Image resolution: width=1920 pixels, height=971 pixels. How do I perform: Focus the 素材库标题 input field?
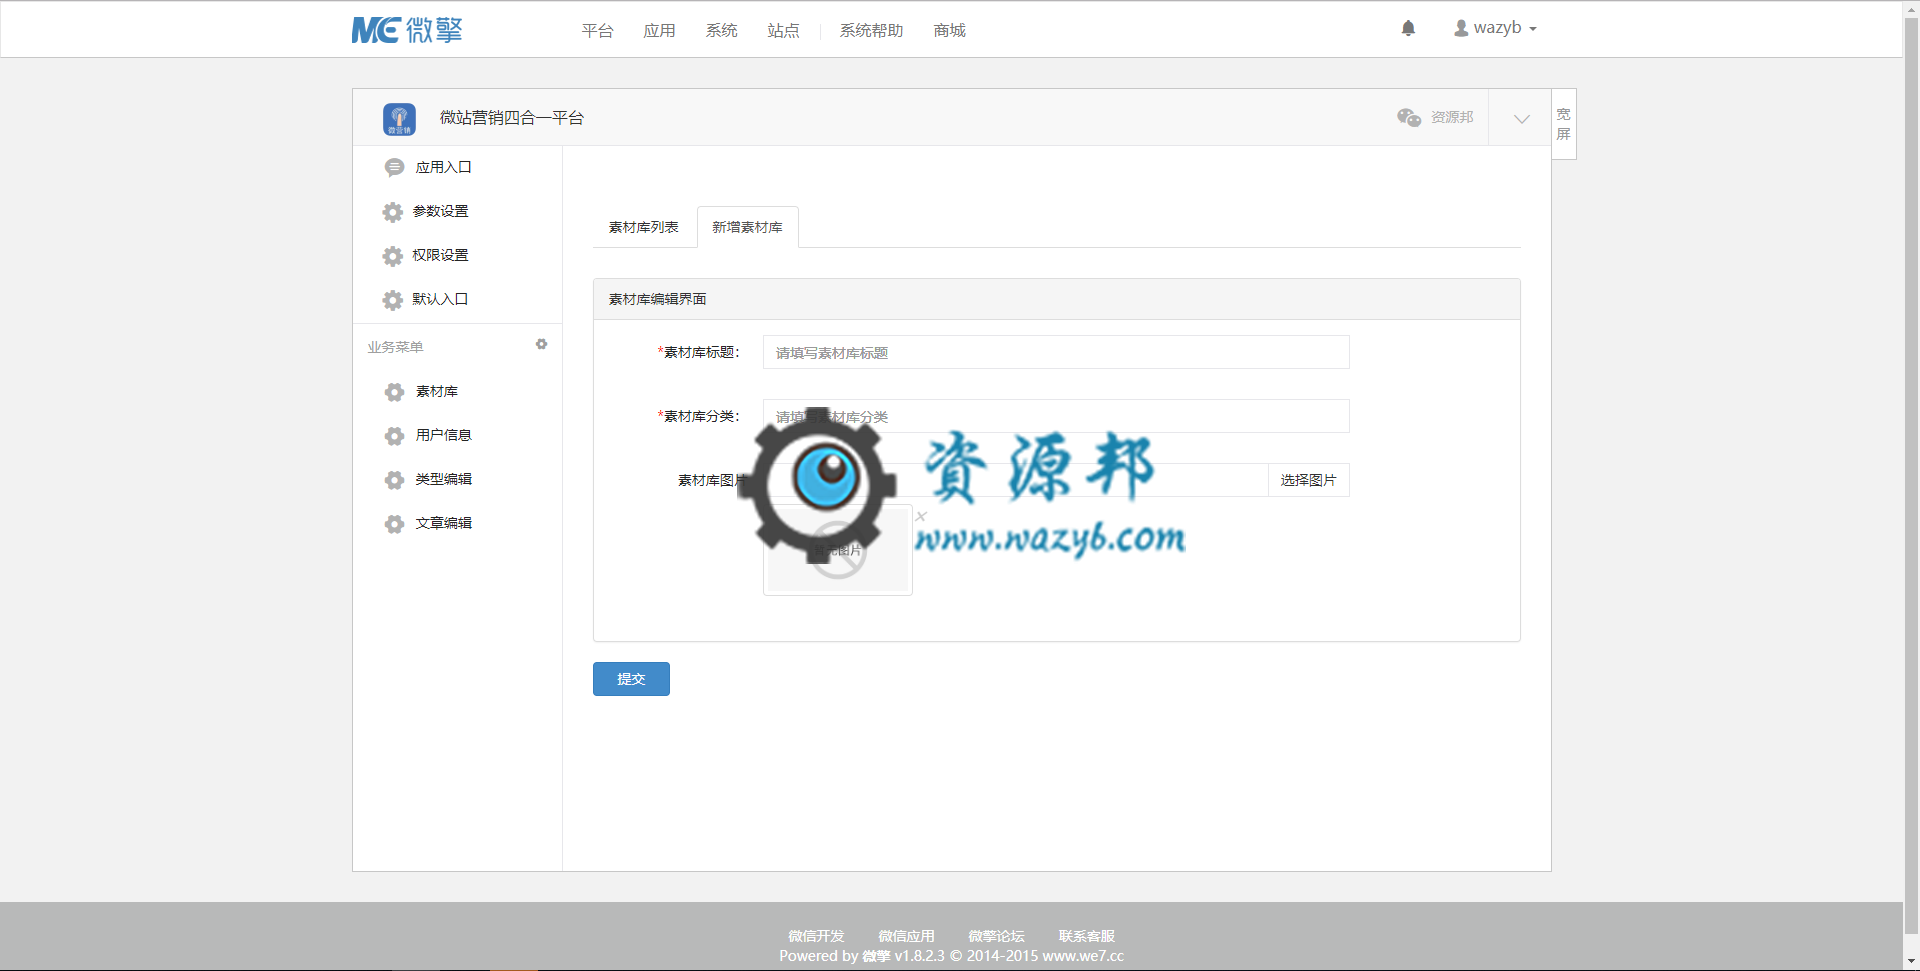tap(1056, 352)
